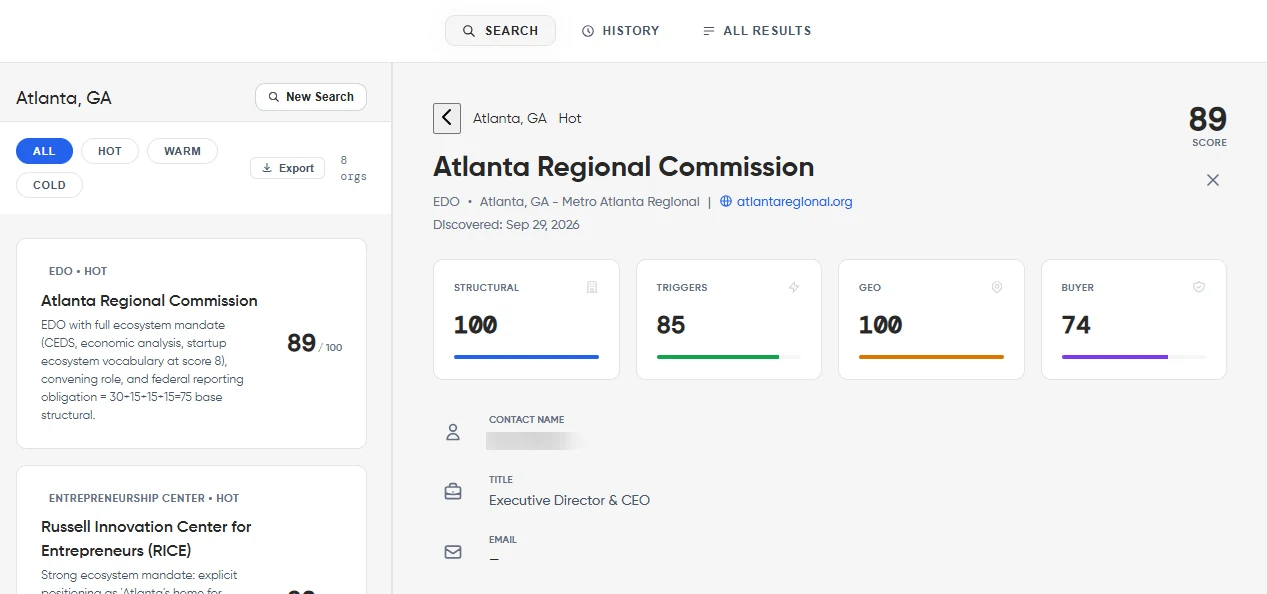Click the 'Hot' breadcrumb label

[x=570, y=118]
